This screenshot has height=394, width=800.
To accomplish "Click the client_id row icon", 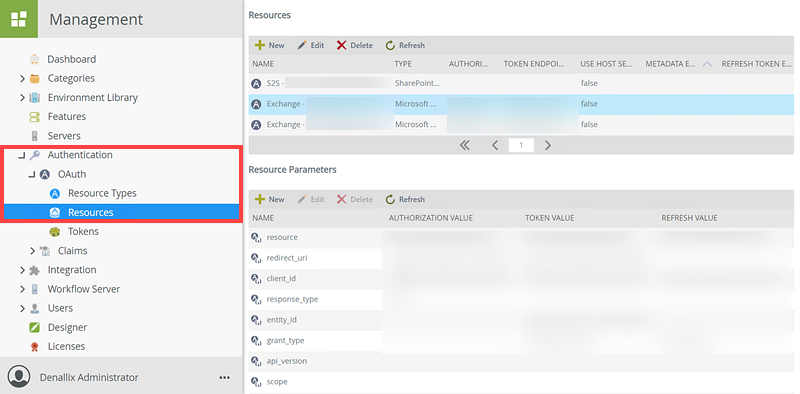I will click(256, 279).
